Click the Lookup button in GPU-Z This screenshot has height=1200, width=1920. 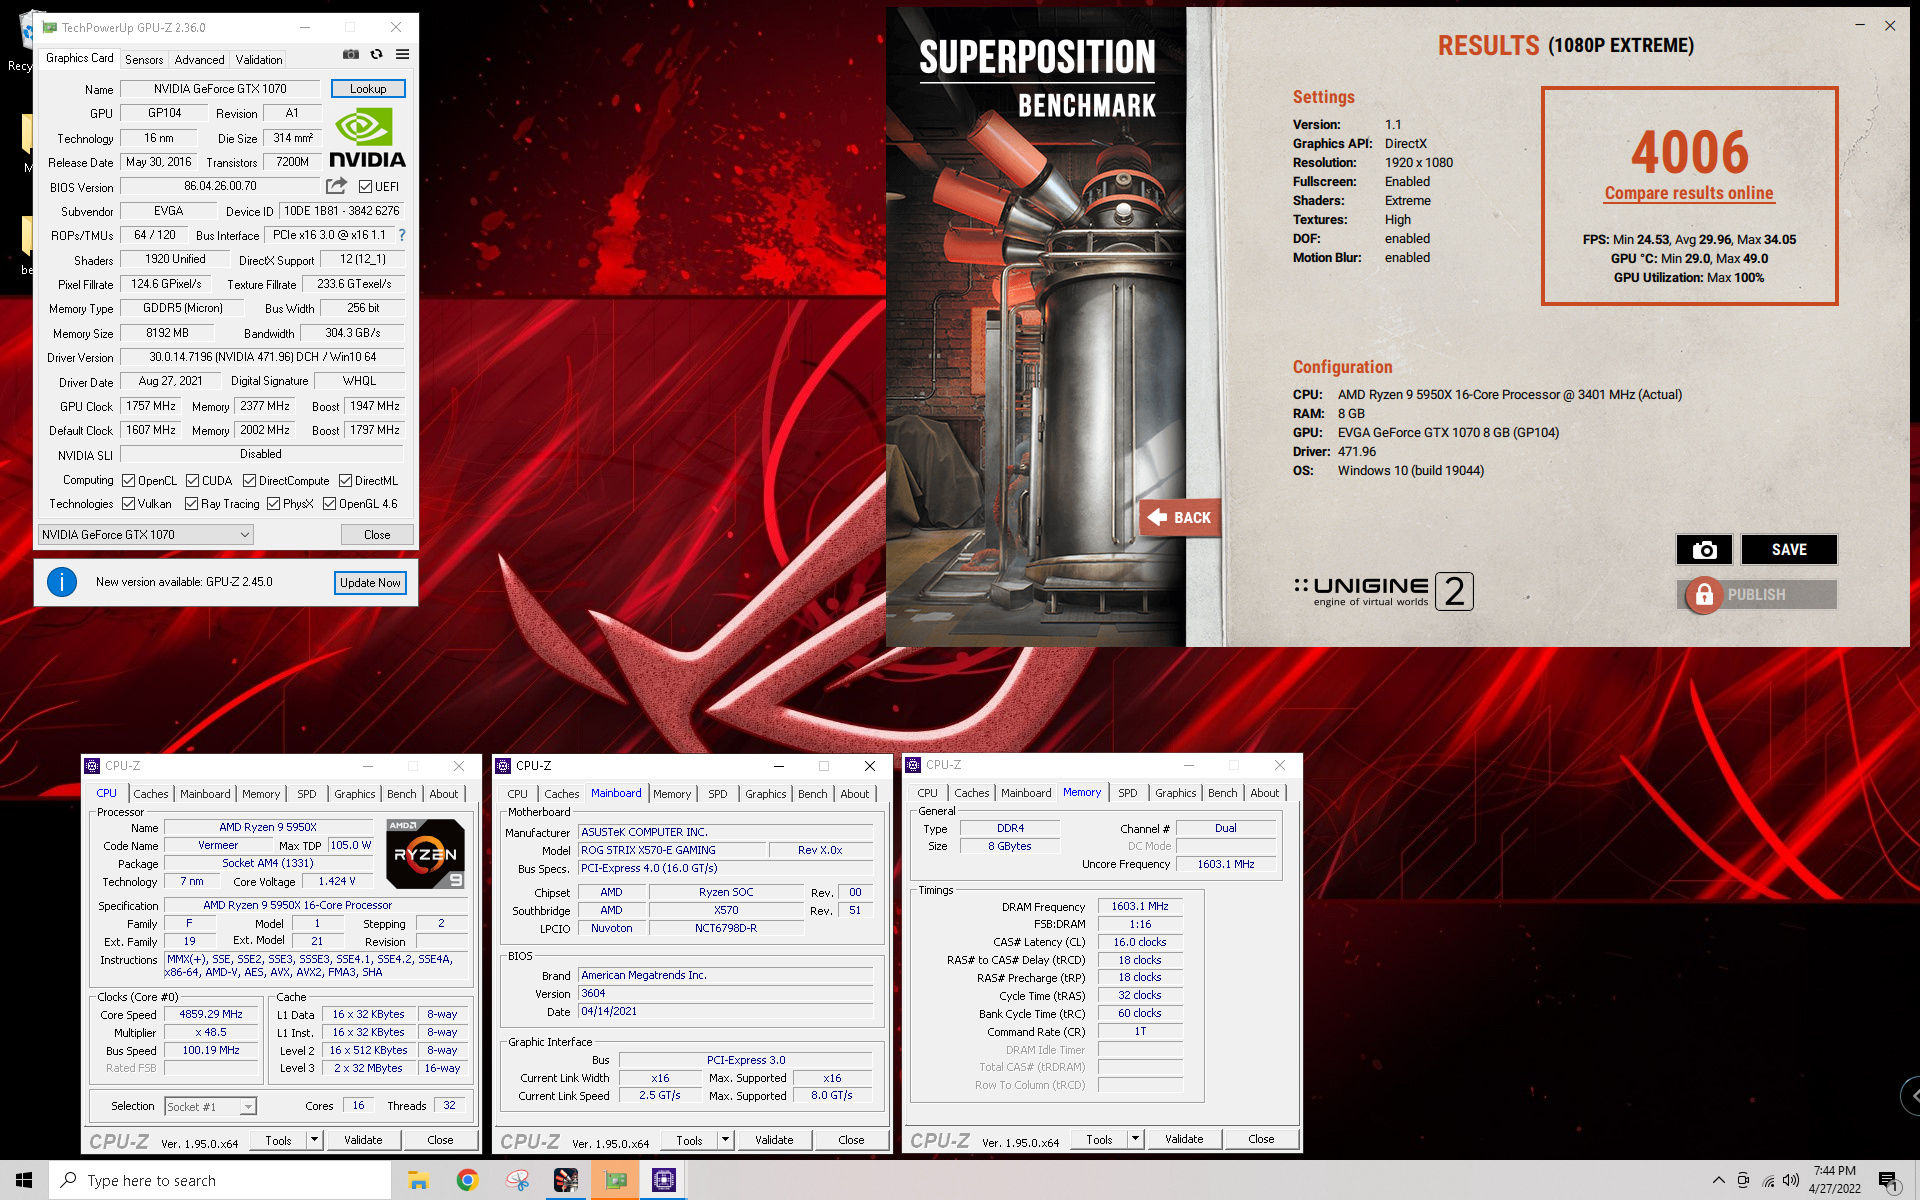coord(368,89)
